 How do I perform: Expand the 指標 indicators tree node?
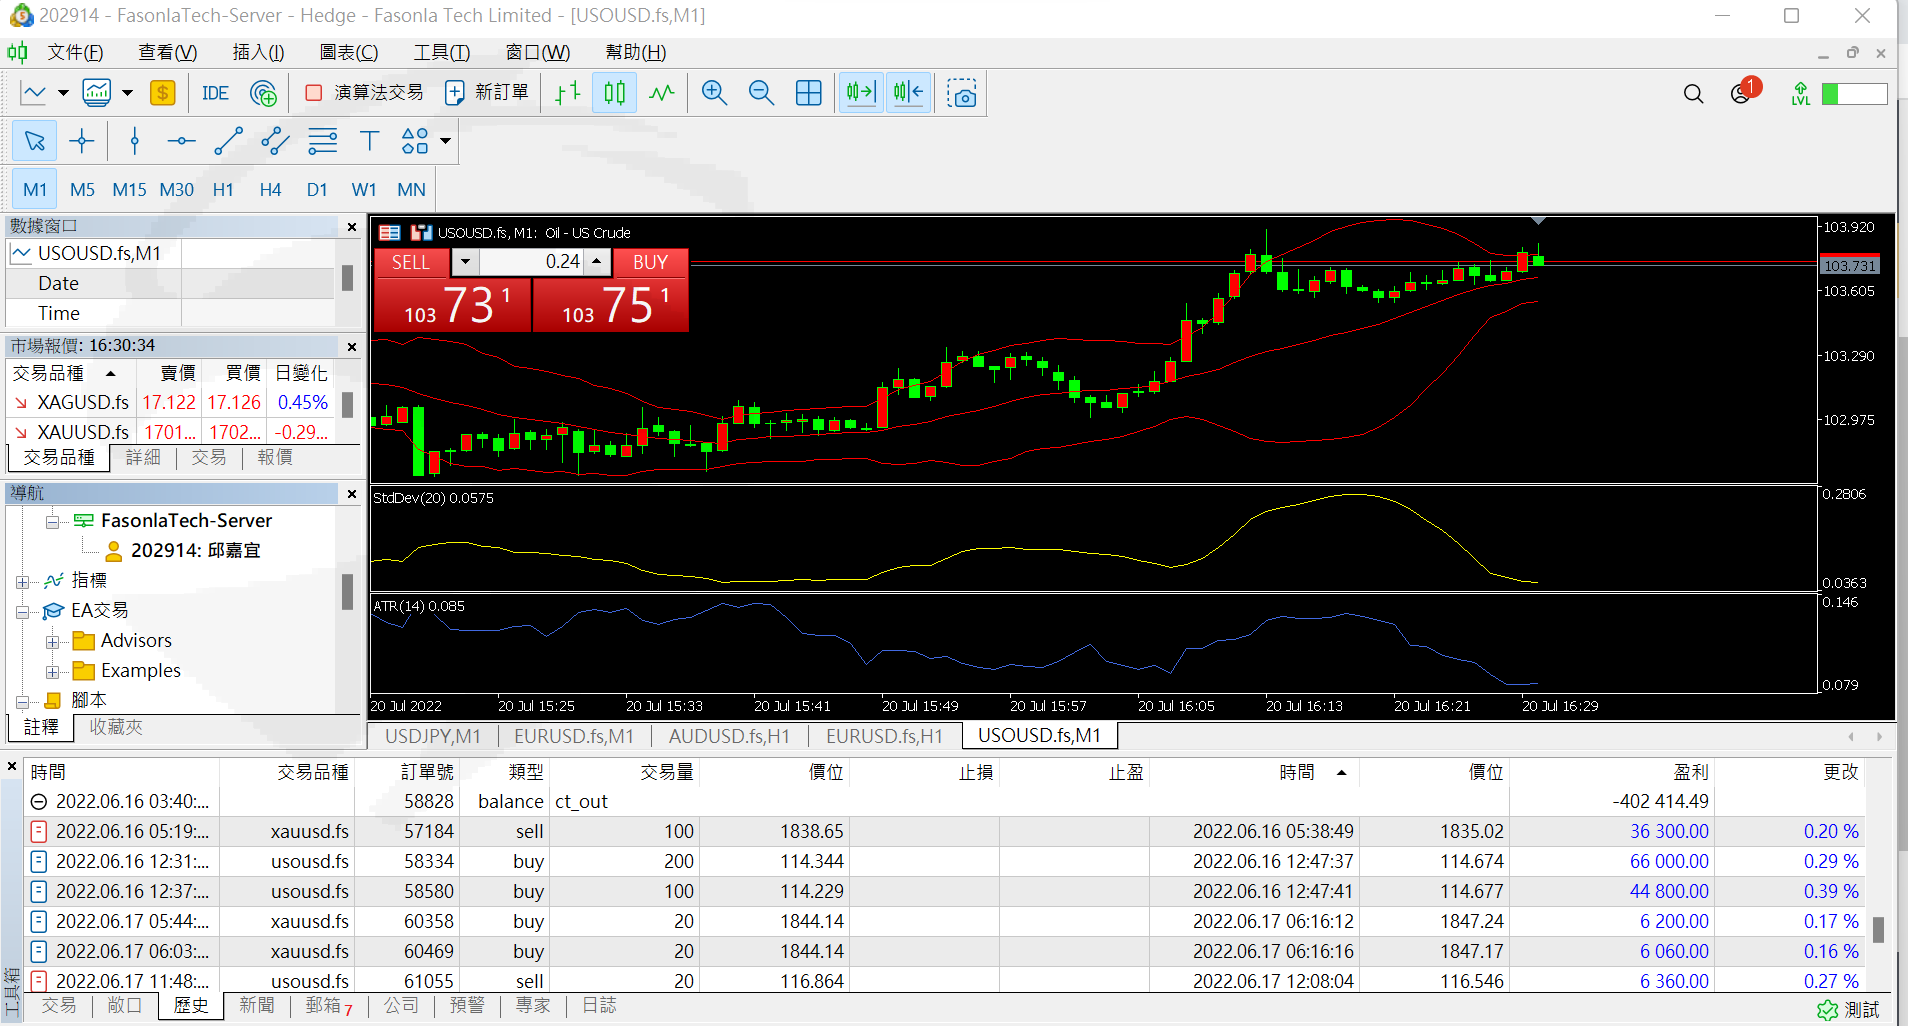click(22, 582)
